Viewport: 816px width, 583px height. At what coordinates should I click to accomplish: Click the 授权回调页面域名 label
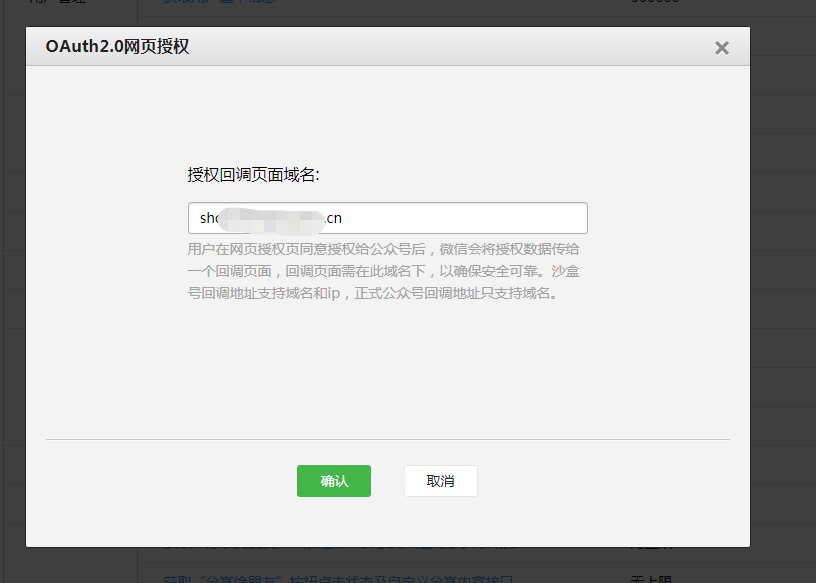tap(253, 174)
